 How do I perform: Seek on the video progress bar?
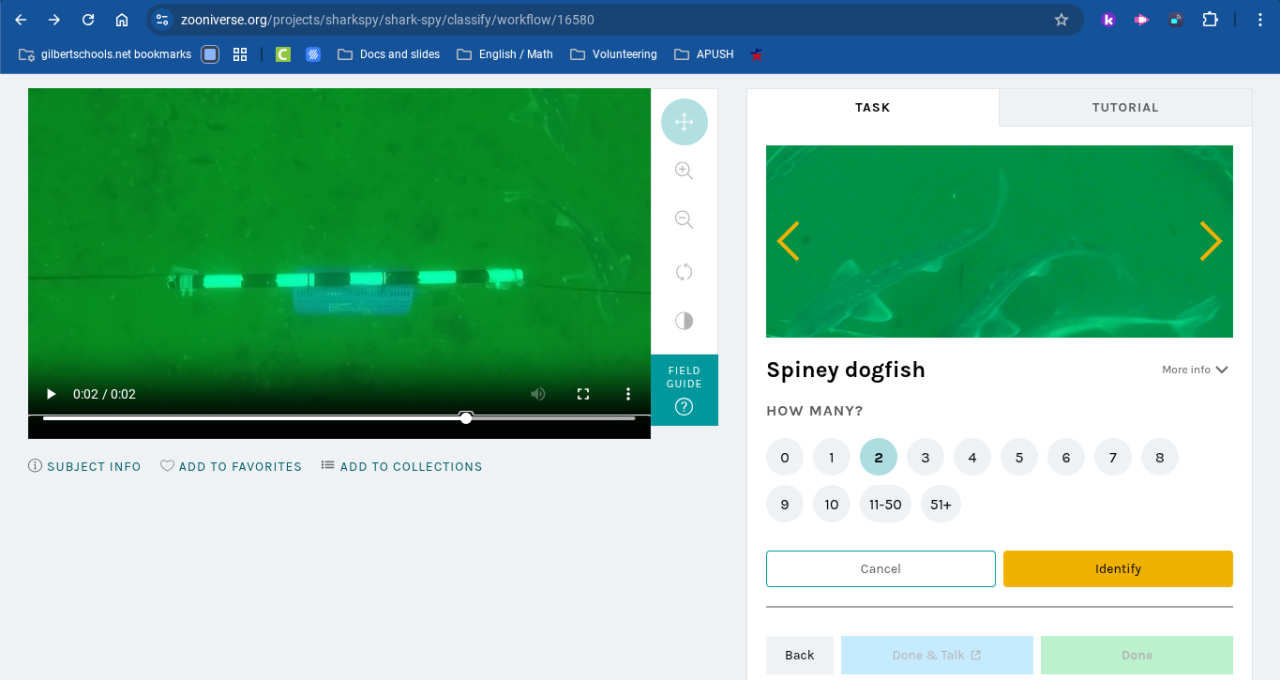[x=339, y=417]
